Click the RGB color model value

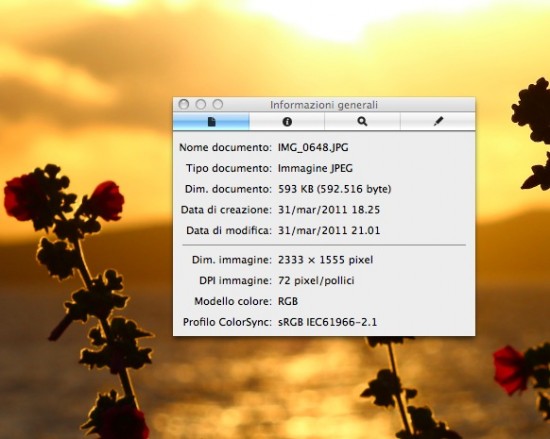[x=288, y=301]
